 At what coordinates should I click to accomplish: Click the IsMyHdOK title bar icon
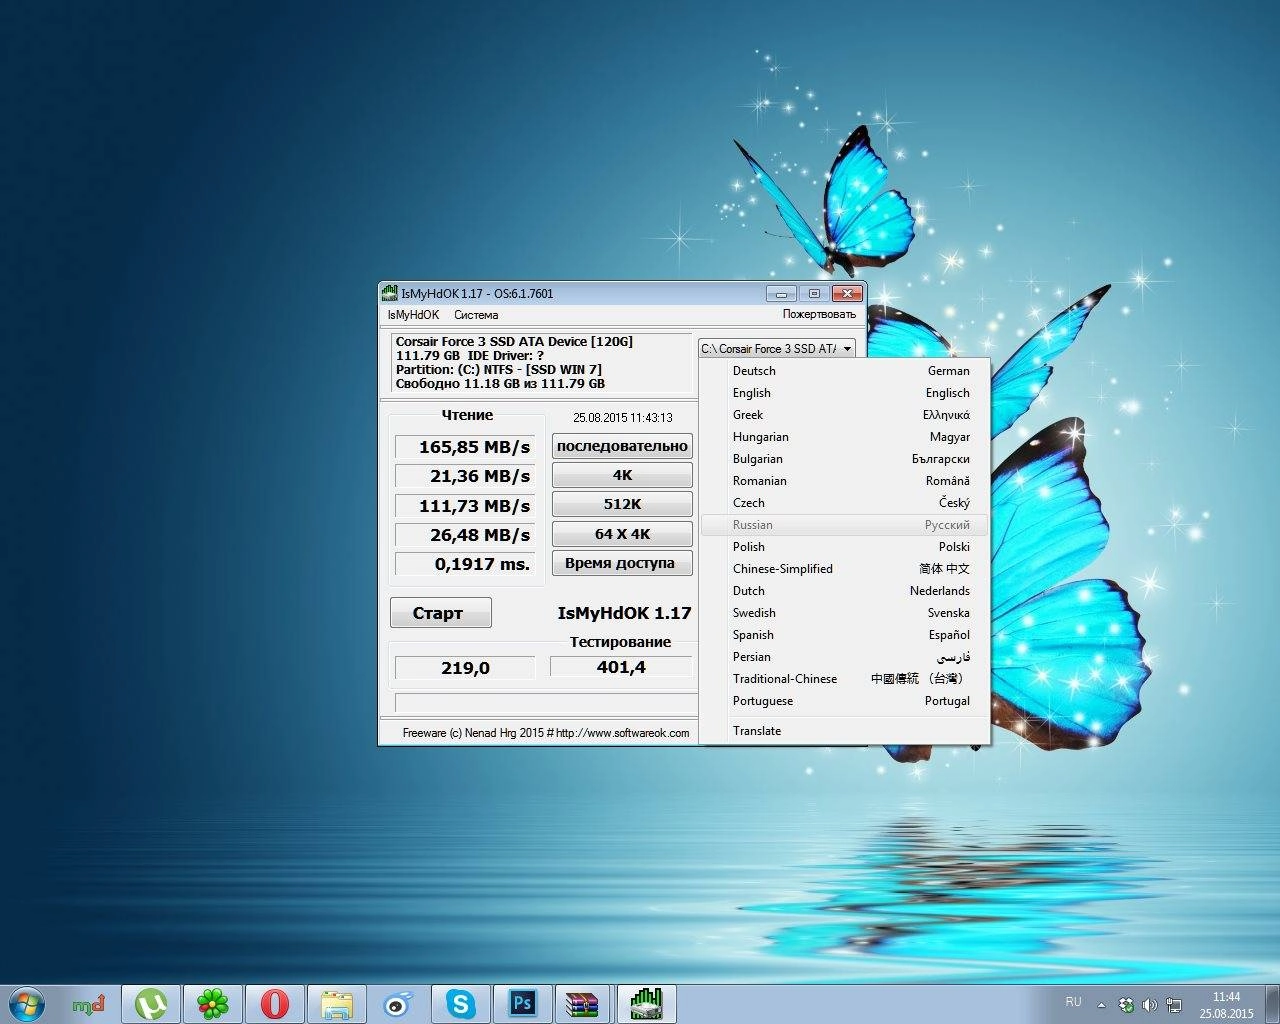(389, 293)
